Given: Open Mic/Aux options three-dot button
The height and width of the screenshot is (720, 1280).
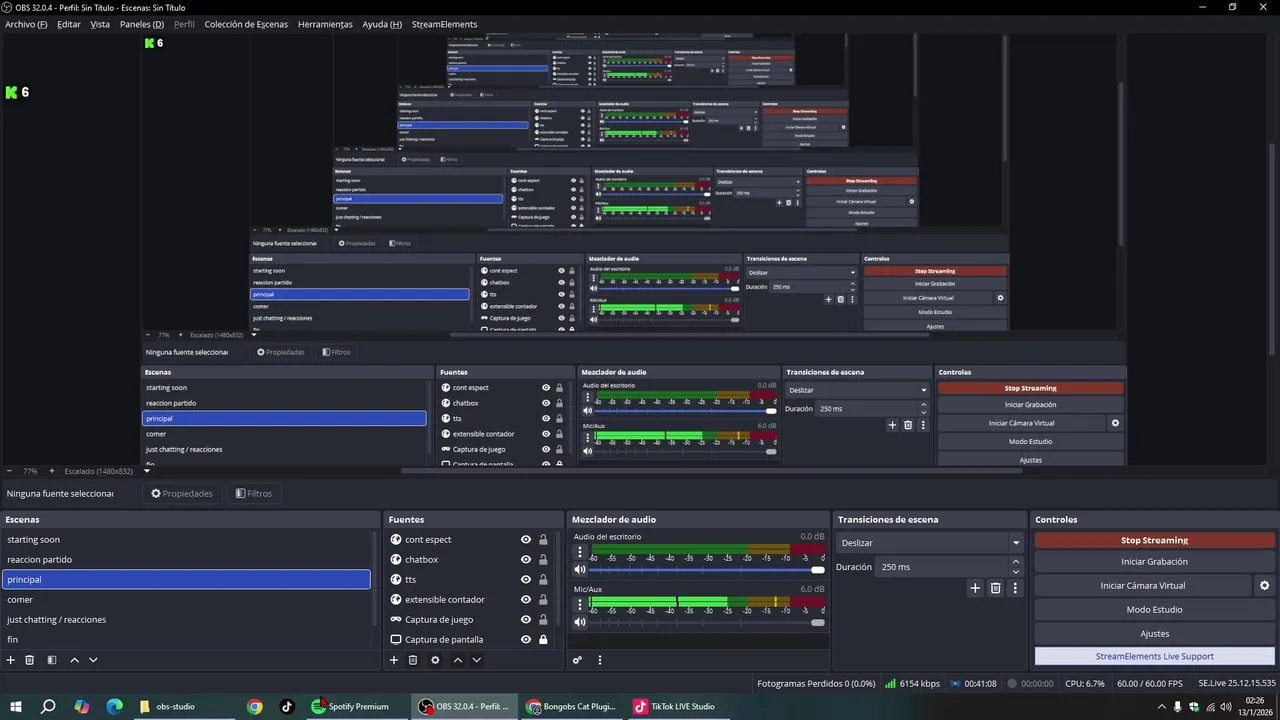Looking at the screenshot, I should click(x=579, y=605).
